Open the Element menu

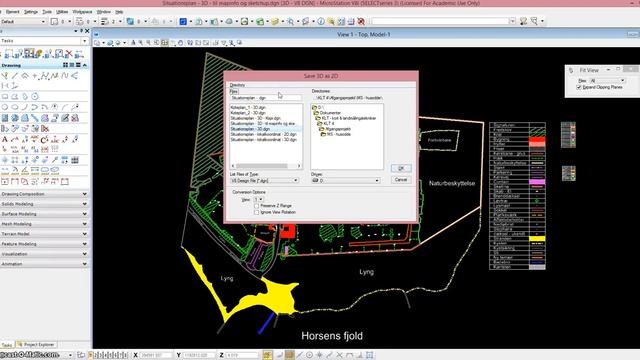tap(12, 12)
